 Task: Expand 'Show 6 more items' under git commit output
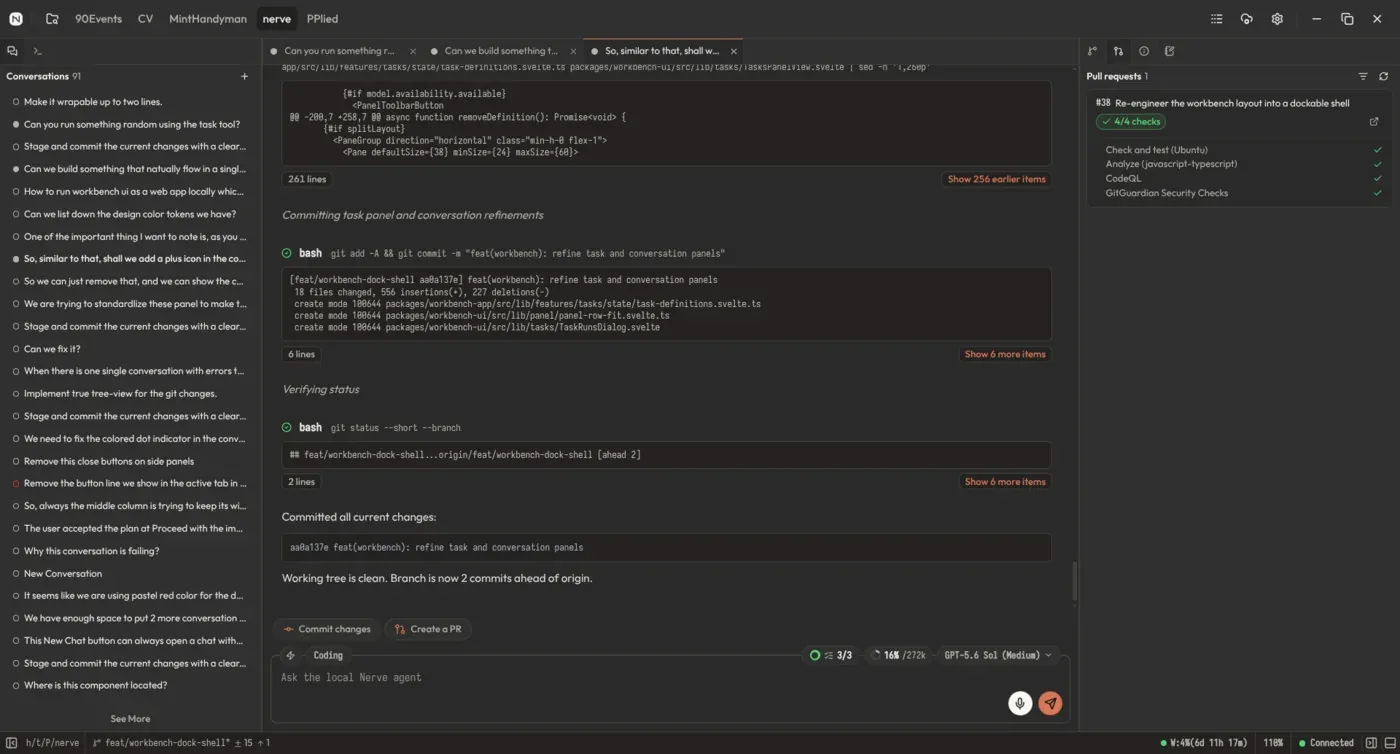point(1005,354)
